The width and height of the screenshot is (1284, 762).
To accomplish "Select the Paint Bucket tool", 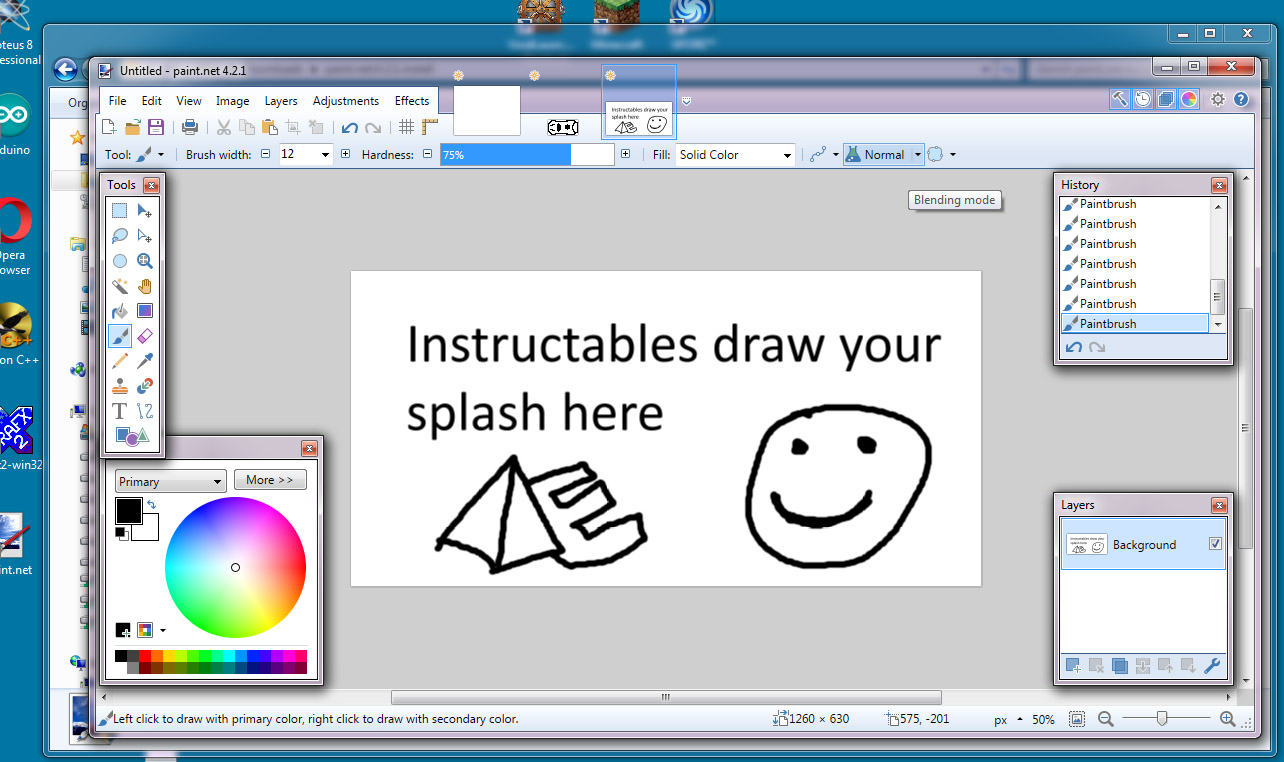I will point(119,310).
